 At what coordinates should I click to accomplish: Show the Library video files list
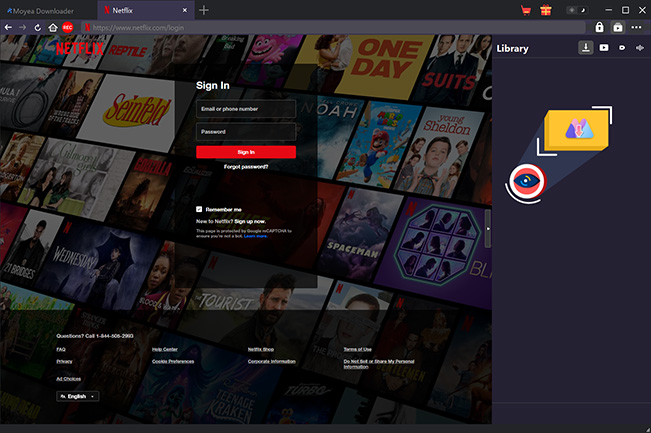[x=604, y=48]
